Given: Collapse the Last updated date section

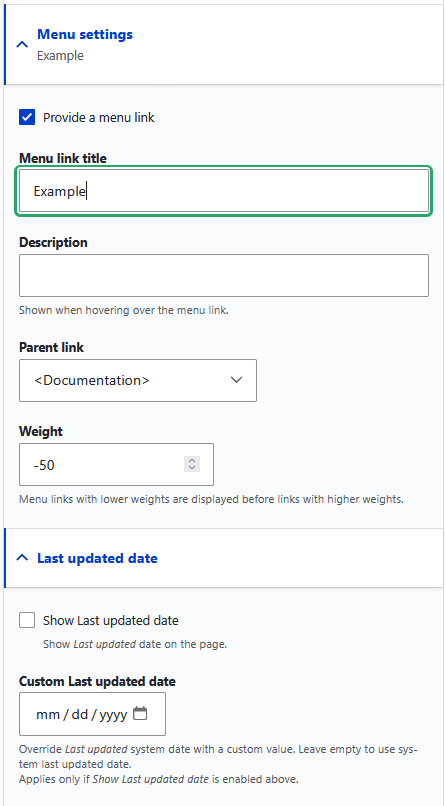Looking at the screenshot, I should (224, 558).
